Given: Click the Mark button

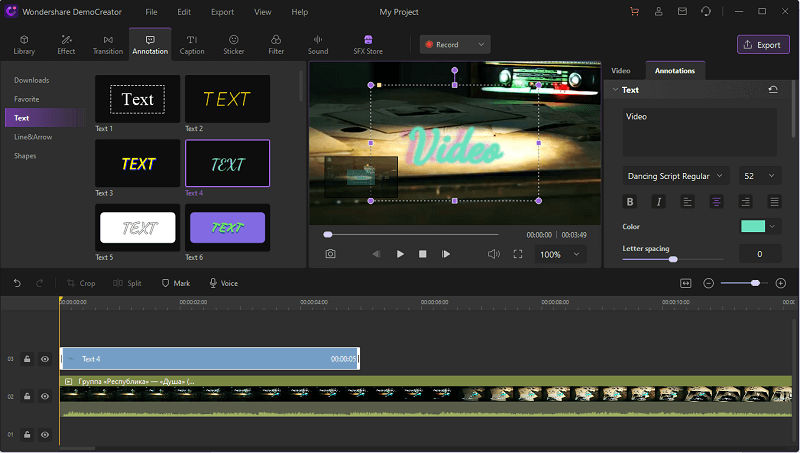Looking at the screenshot, I should tap(176, 283).
